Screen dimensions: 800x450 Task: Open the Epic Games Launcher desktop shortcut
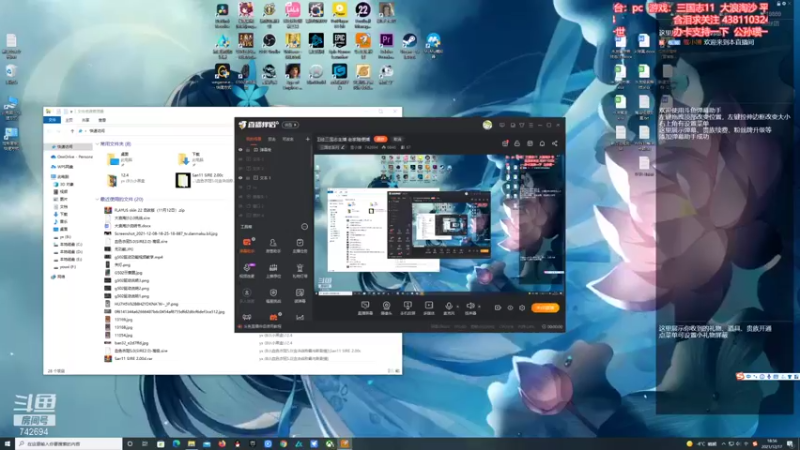tap(339, 41)
